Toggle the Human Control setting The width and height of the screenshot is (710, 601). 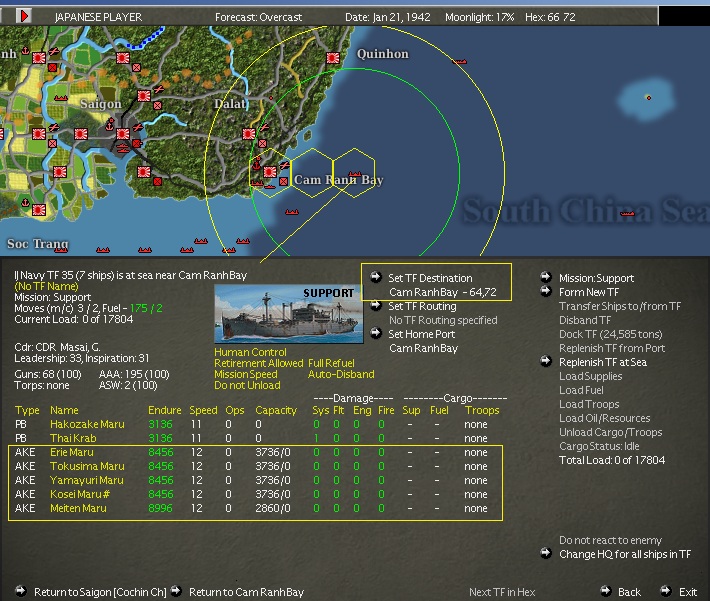(x=248, y=352)
